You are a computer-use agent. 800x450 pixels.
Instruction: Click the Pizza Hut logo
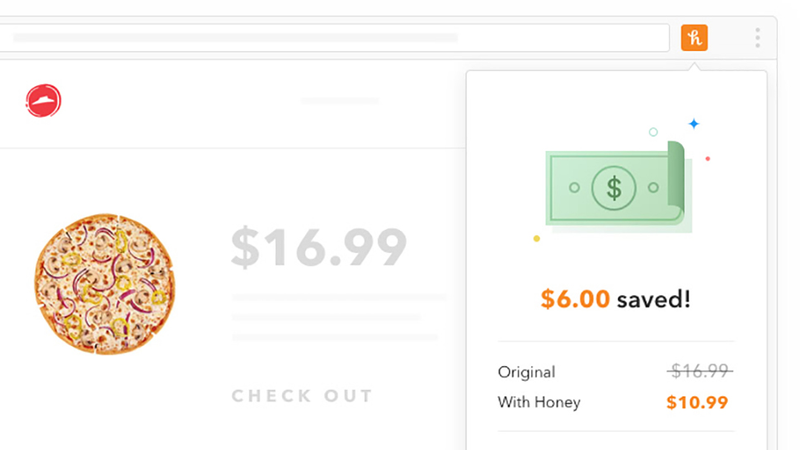point(43,101)
